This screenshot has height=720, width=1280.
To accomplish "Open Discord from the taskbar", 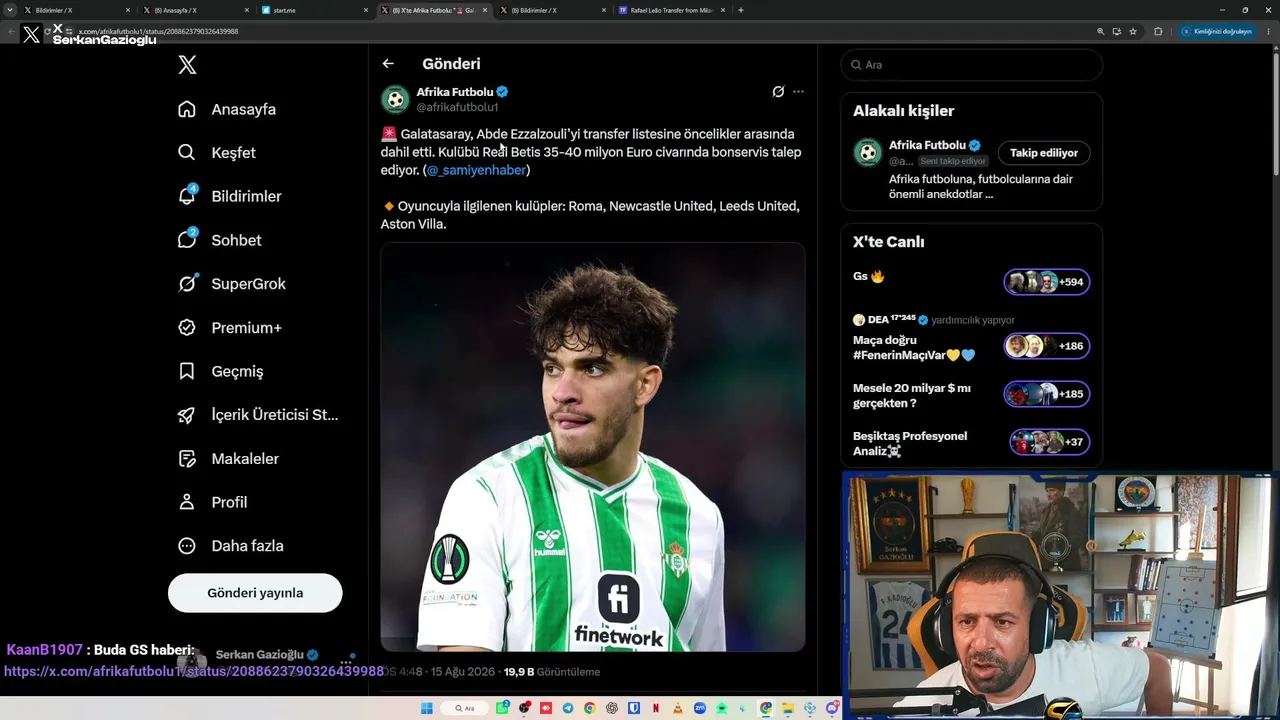I will [832, 708].
